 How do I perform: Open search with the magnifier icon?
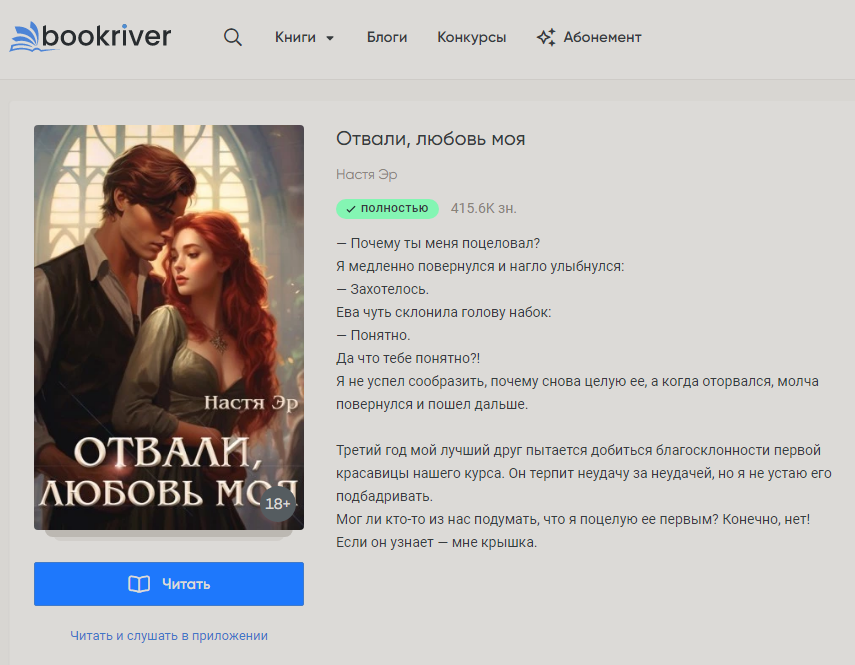233,38
